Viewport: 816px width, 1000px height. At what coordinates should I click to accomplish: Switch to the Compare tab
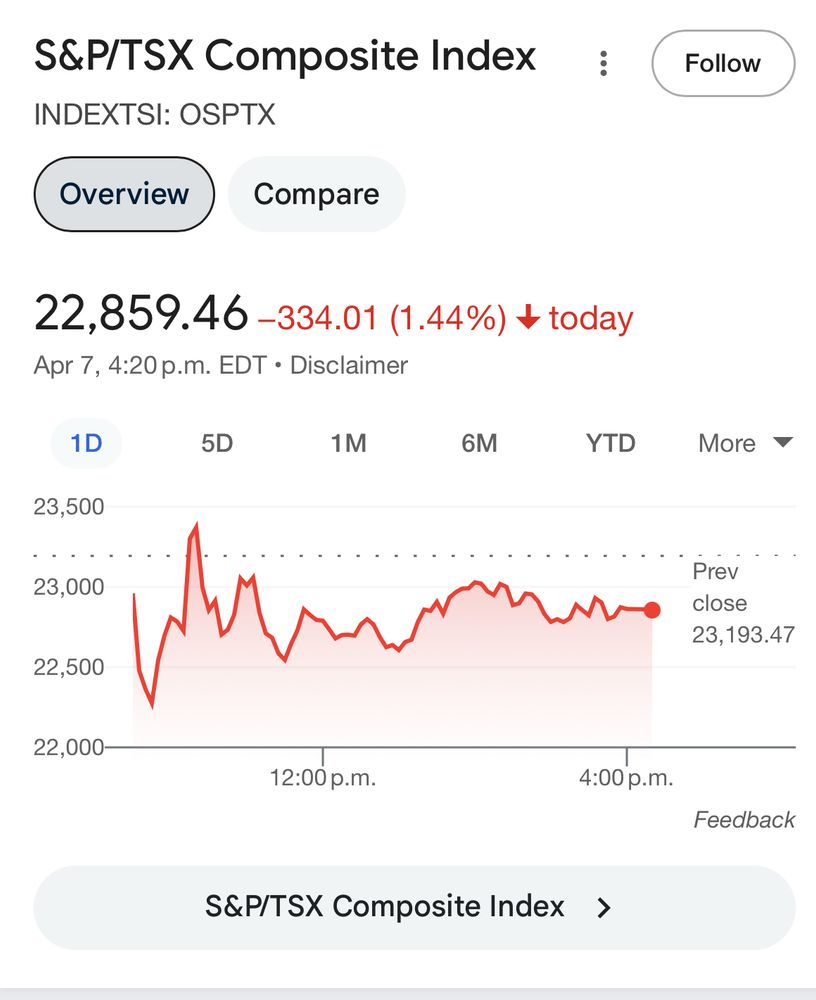[x=316, y=194]
